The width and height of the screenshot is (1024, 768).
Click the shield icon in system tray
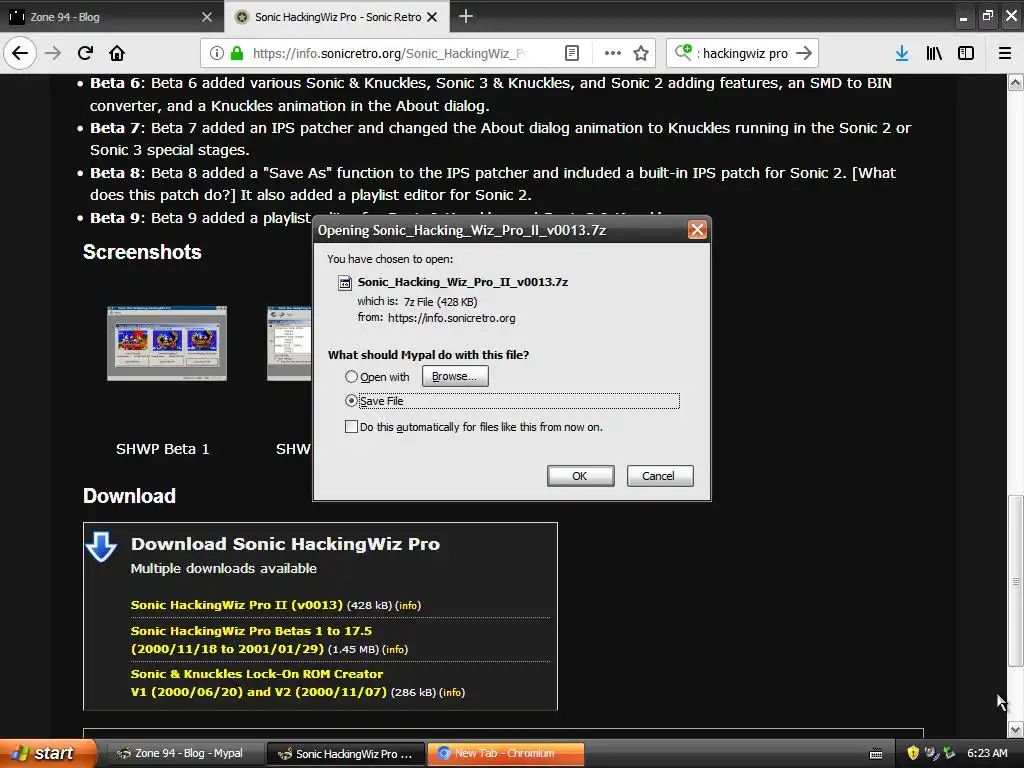pyautogui.click(x=913, y=753)
